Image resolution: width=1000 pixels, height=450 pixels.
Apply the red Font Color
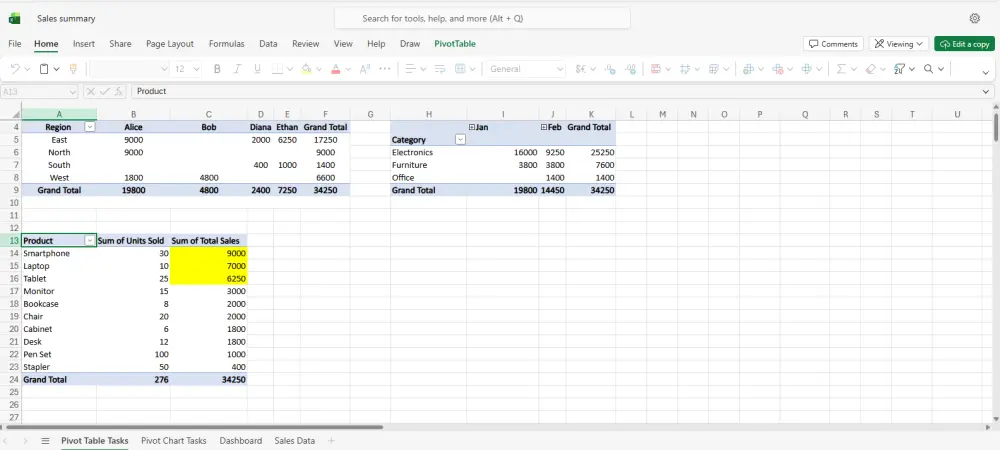click(336, 69)
